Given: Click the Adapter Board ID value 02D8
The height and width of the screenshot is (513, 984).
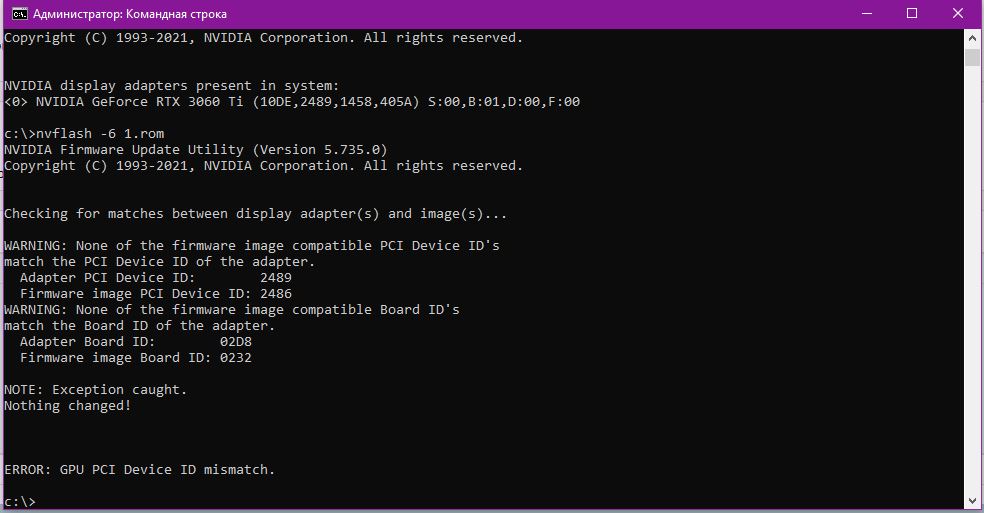Looking at the screenshot, I should click(236, 342).
